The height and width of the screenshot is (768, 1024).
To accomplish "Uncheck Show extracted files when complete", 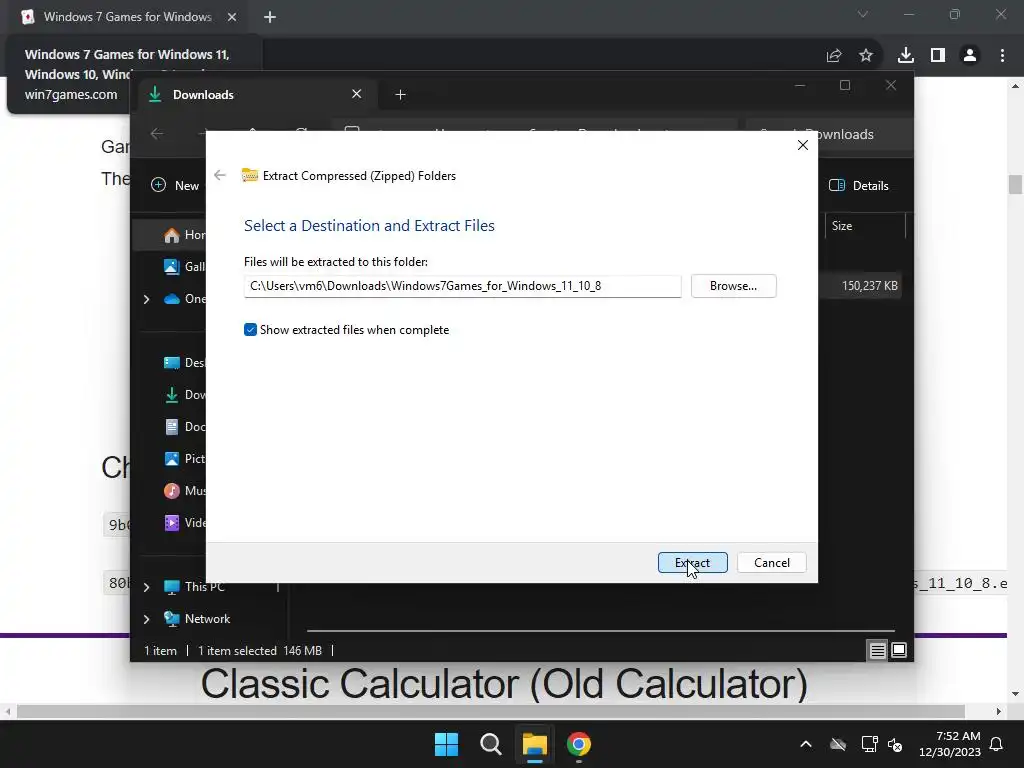I will point(250,330).
